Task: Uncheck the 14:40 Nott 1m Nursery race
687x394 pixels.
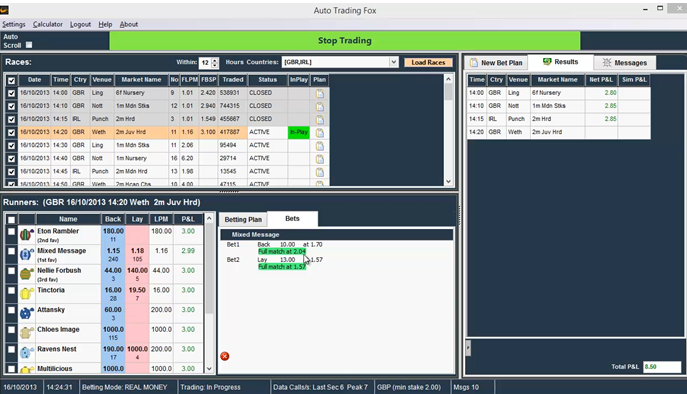Action: tap(11, 159)
